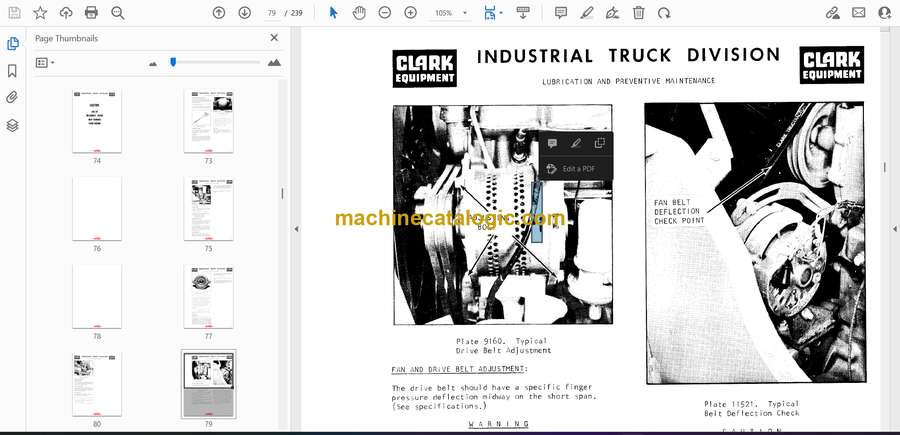Image resolution: width=900 pixels, height=435 pixels.
Task: Send the file by email envelope icon
Action: click(x=859, y=13)
